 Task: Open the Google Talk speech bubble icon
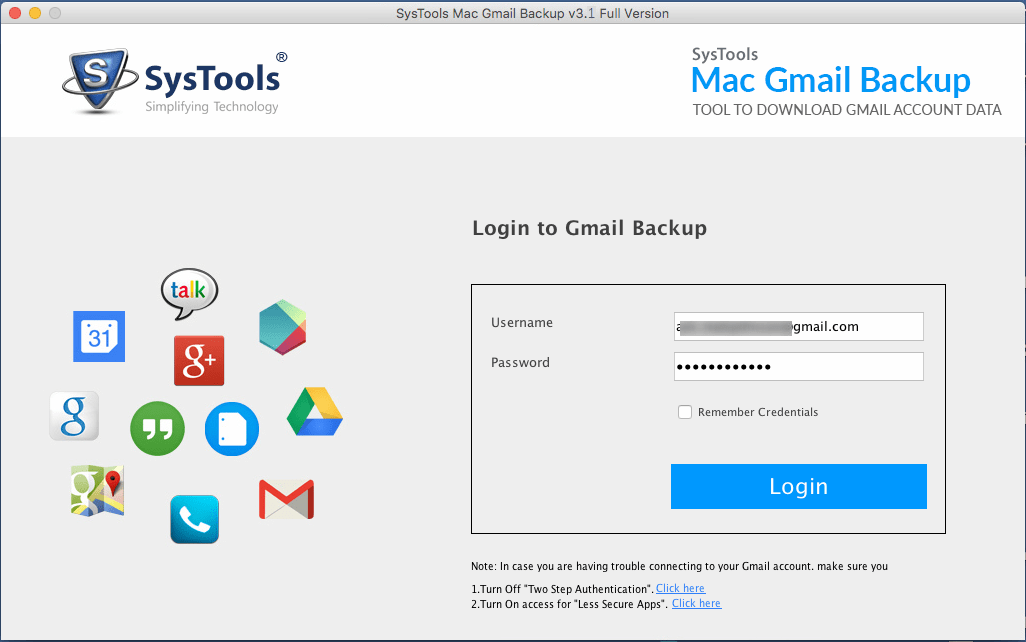pyautogui.click(x=189, y=292)
